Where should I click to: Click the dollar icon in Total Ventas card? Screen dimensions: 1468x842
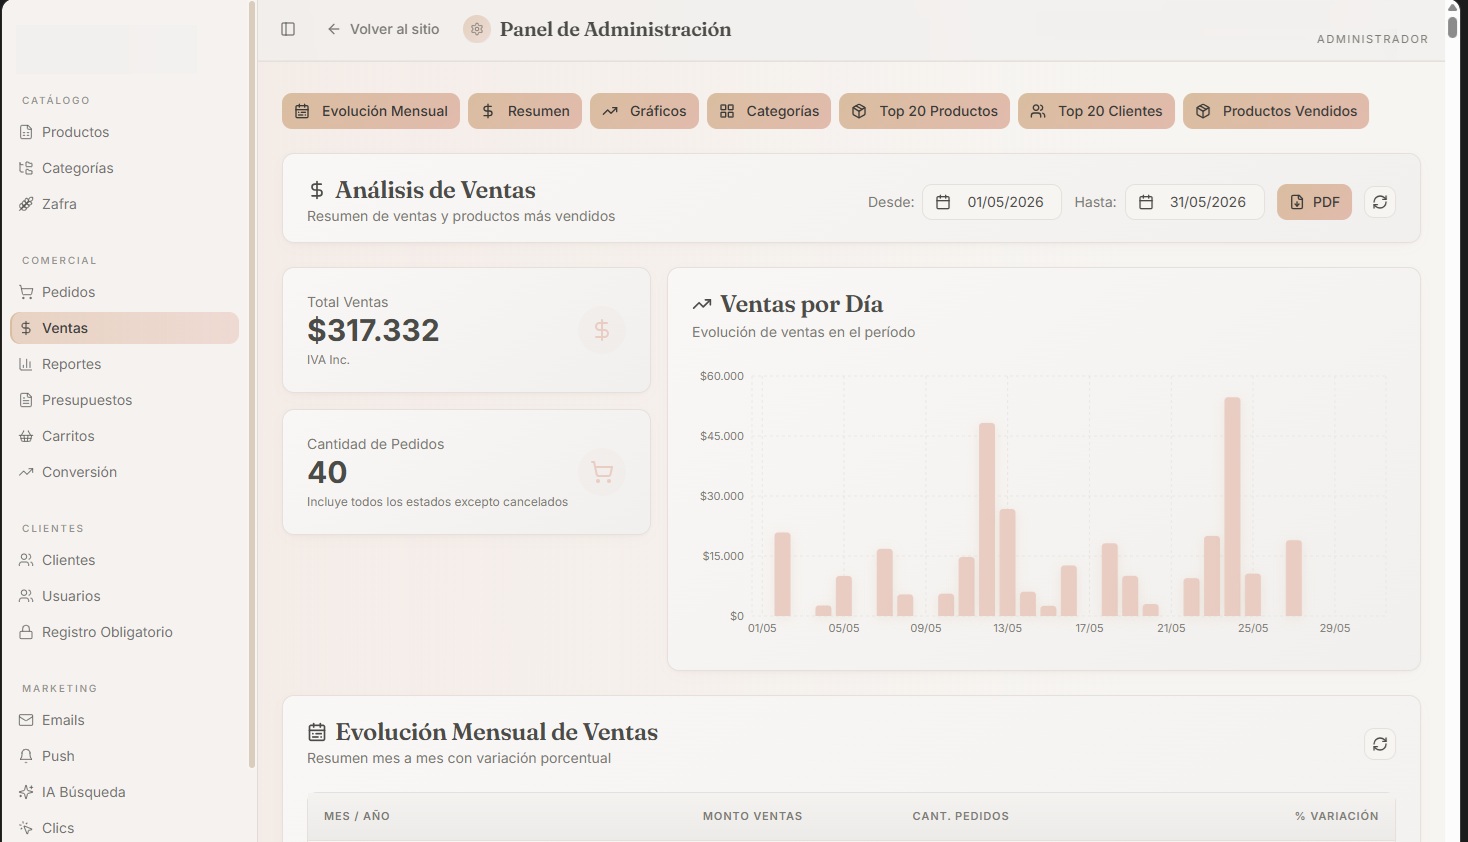click(602, 330)
